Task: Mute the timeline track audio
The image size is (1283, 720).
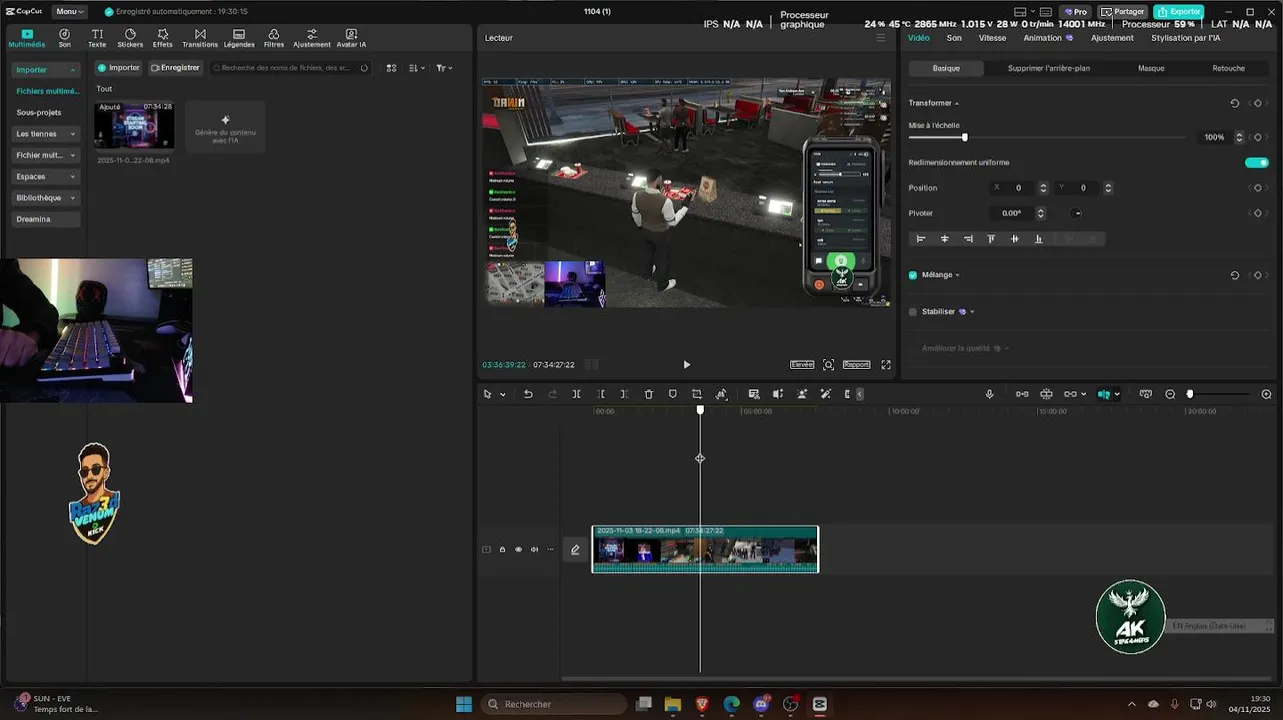Action: (x=534, y=549)
